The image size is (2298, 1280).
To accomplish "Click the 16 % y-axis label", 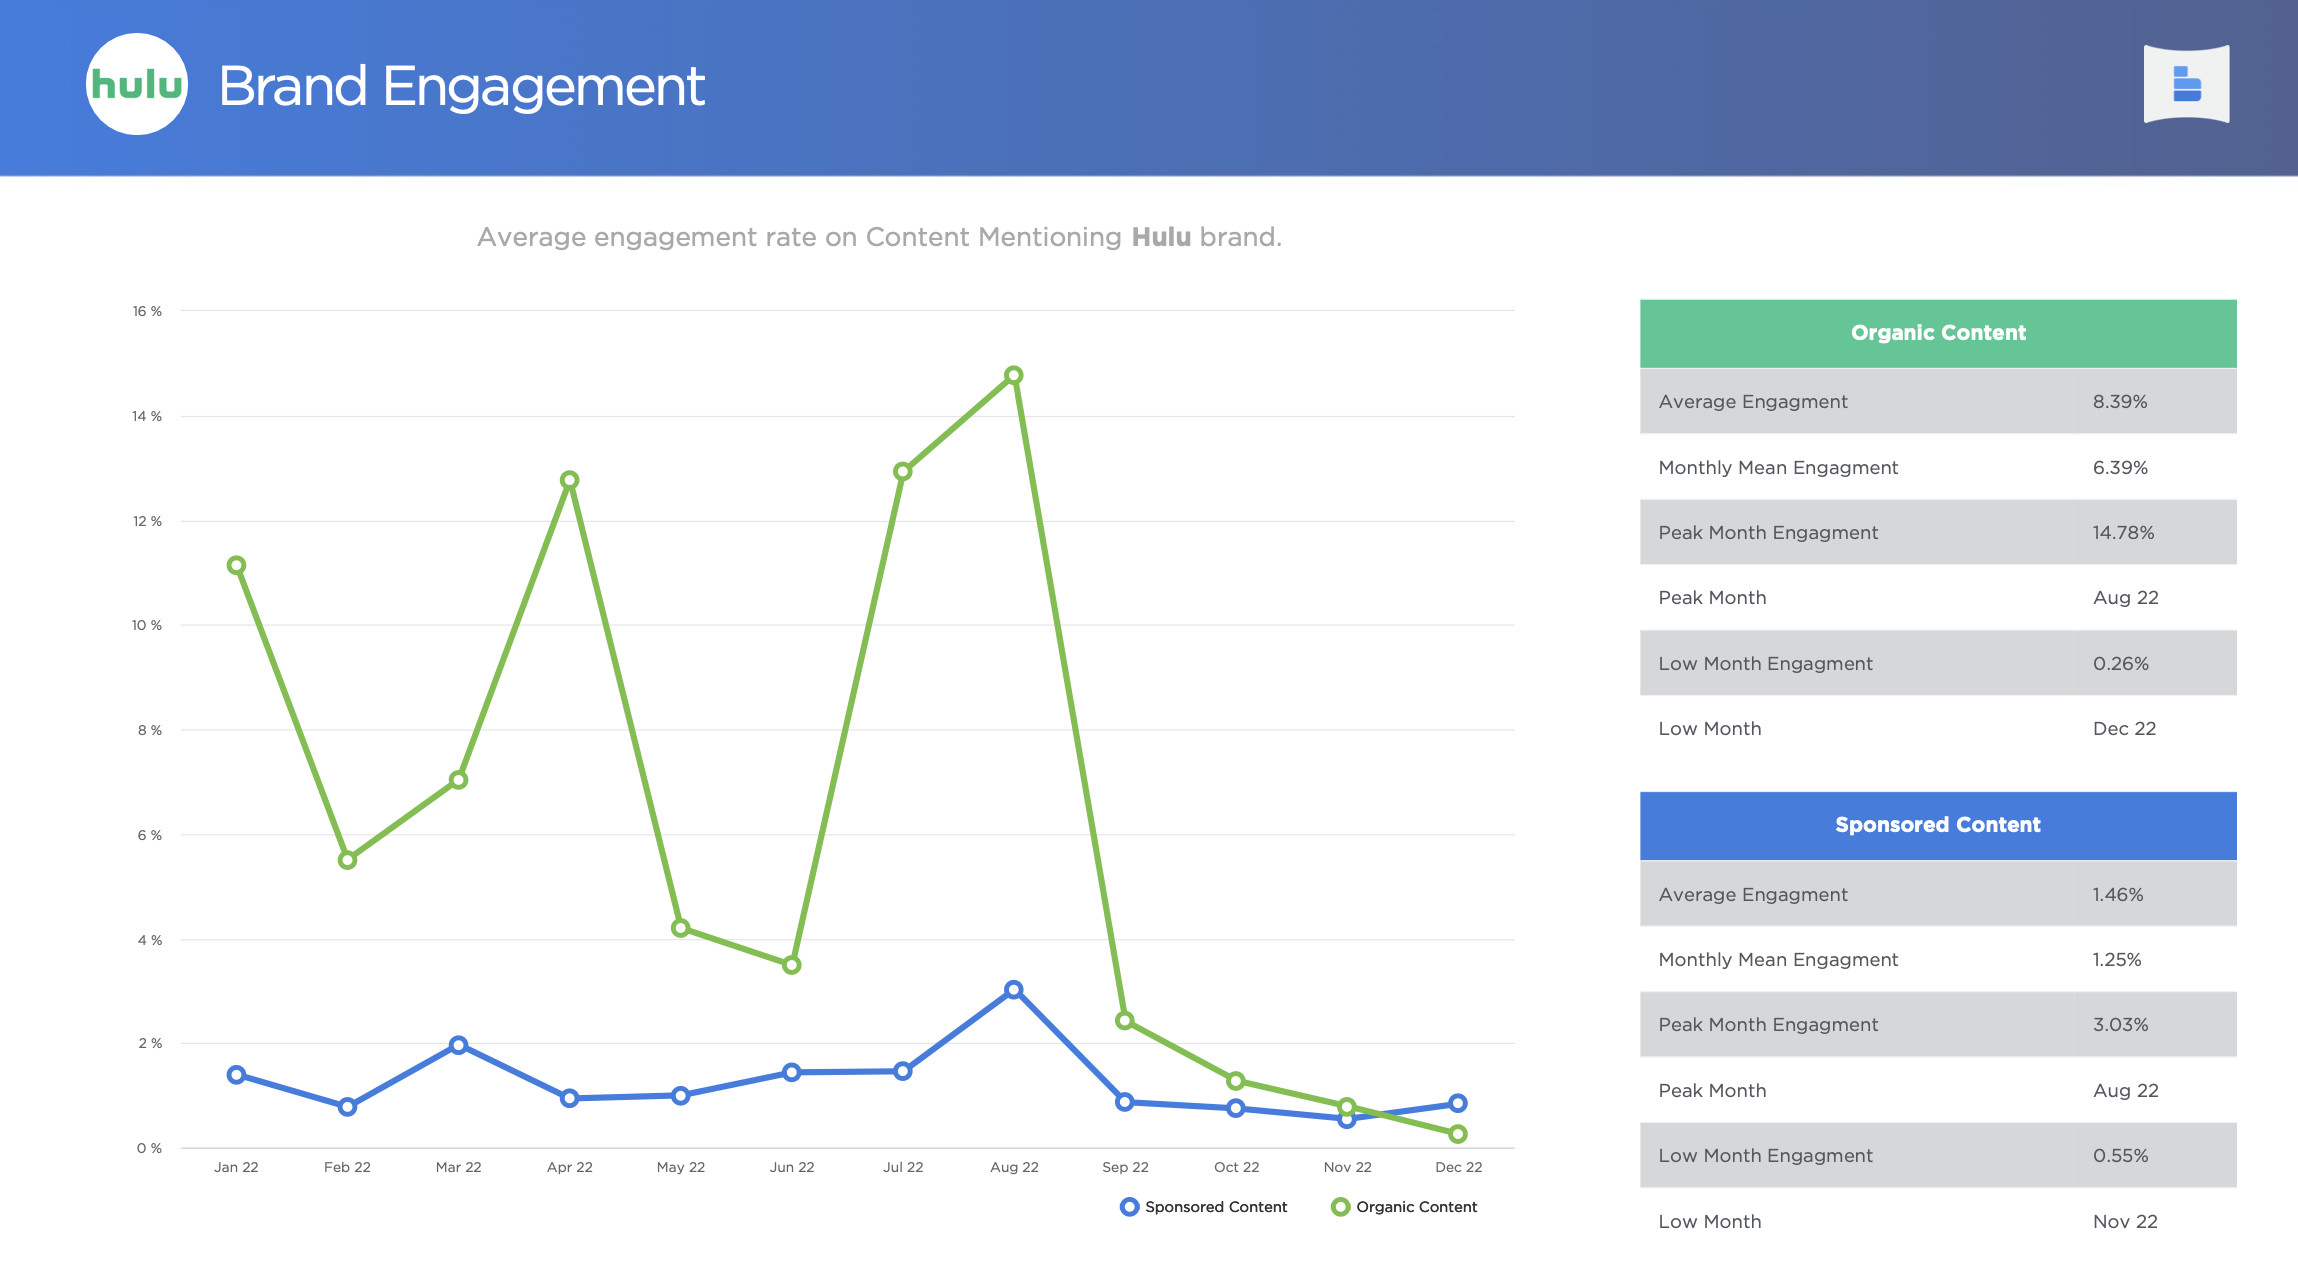I will (147, 311).
